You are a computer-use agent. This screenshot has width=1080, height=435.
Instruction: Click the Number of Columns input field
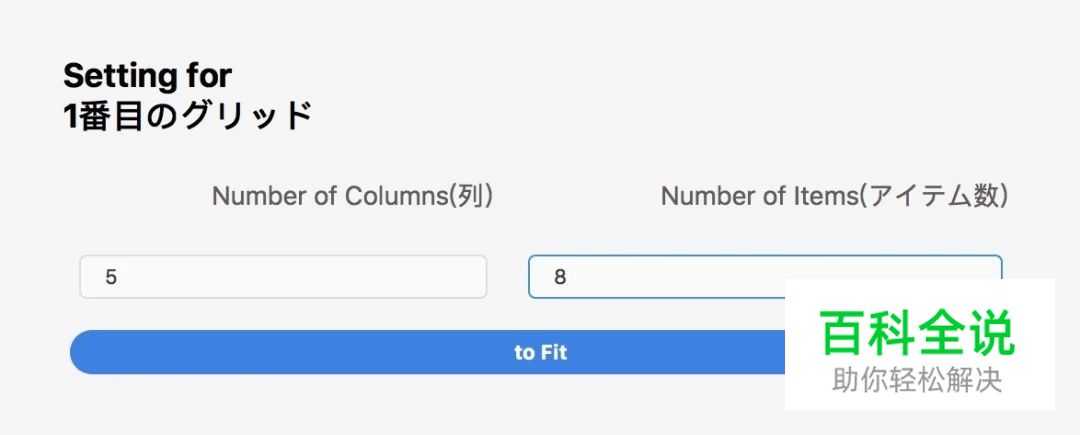pos(283,277)
